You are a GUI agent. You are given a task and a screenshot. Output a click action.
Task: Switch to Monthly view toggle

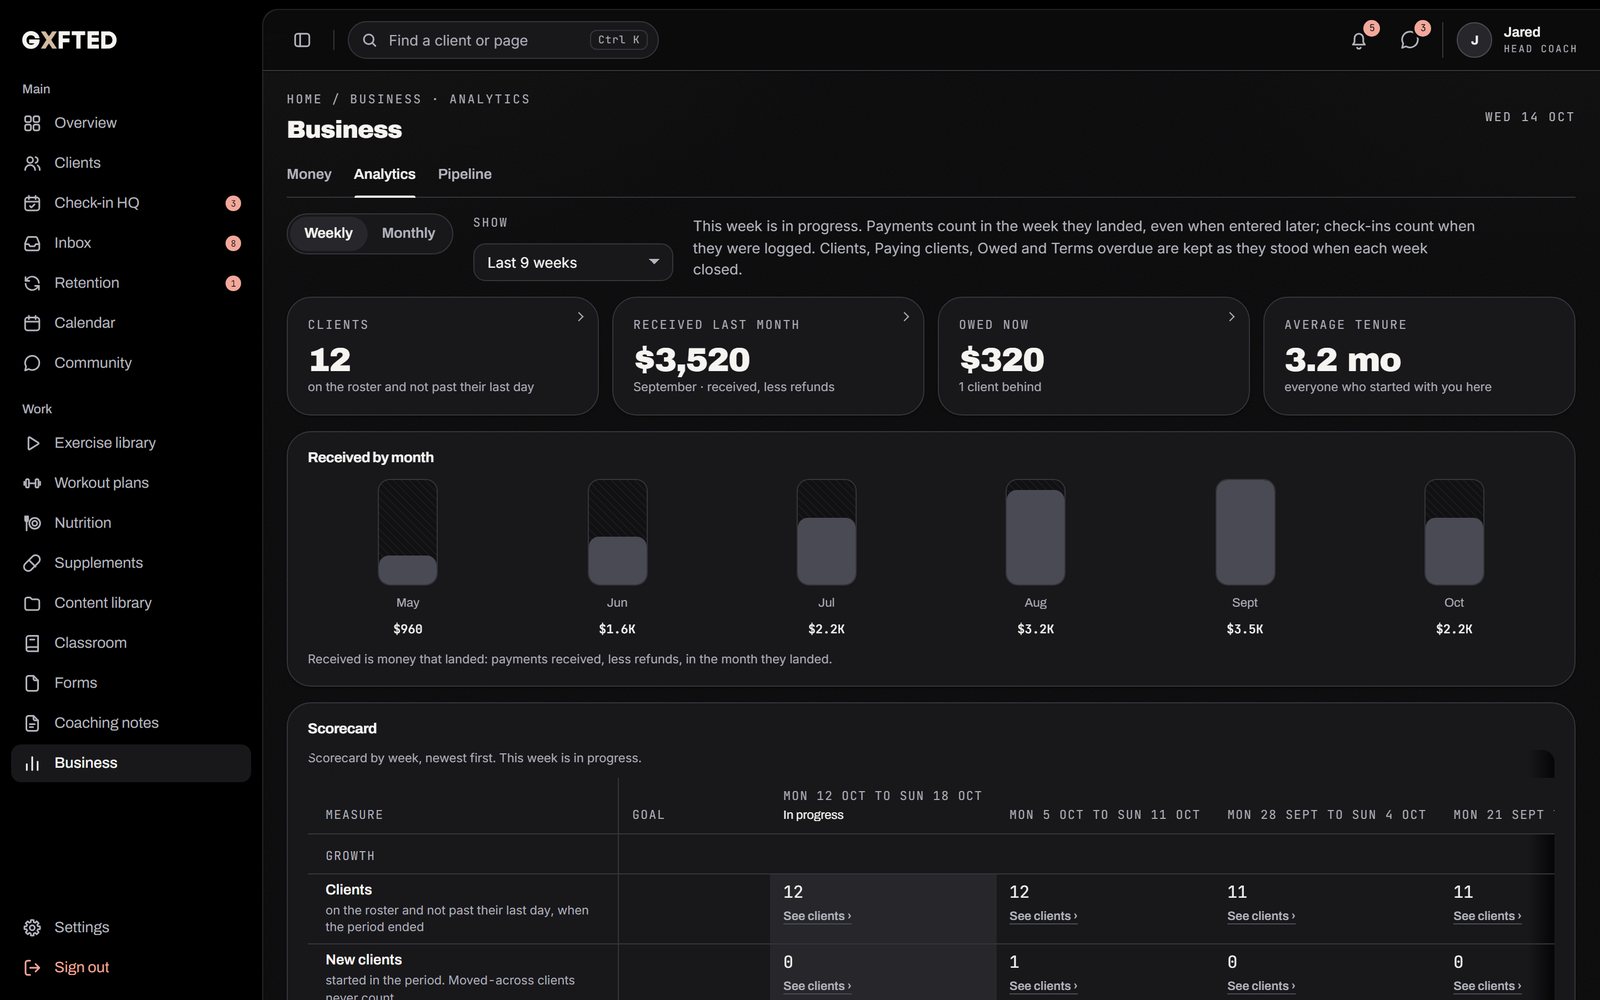click(408, 233)
